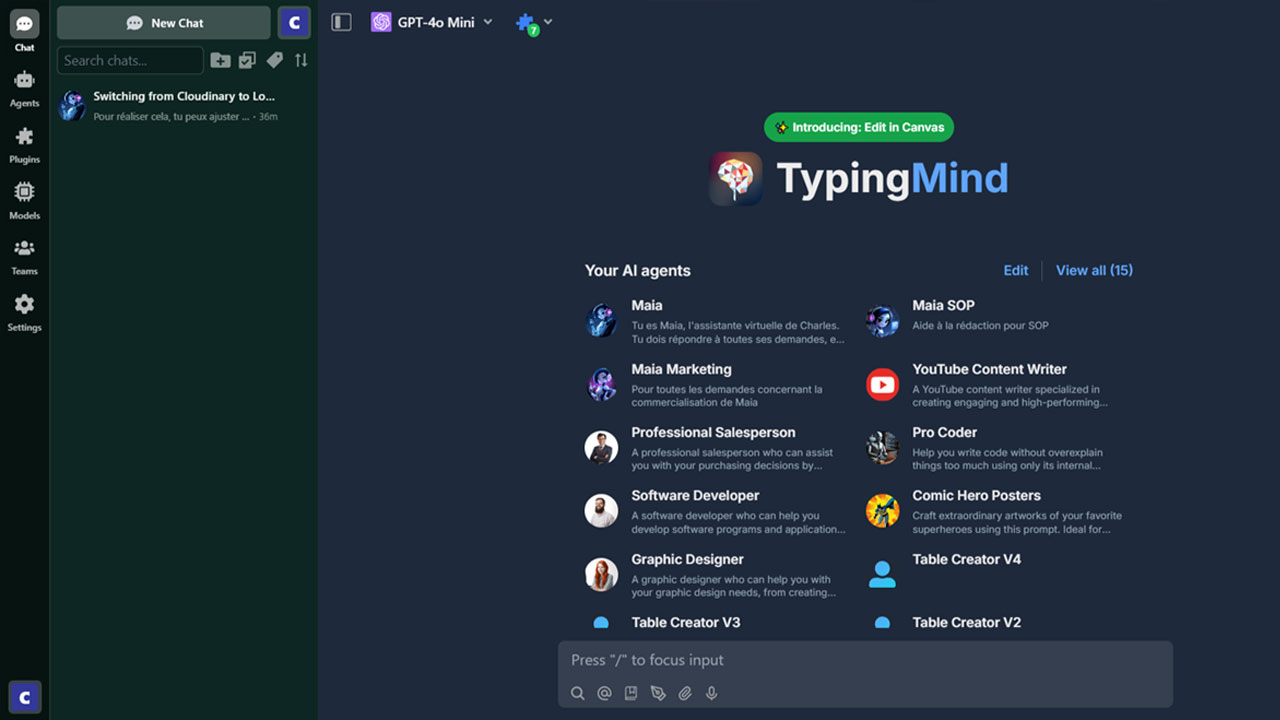The width and height of the screenshot is (1280, 720).
Task: Click View all (15) agents link
Action: coord(1094,270)
